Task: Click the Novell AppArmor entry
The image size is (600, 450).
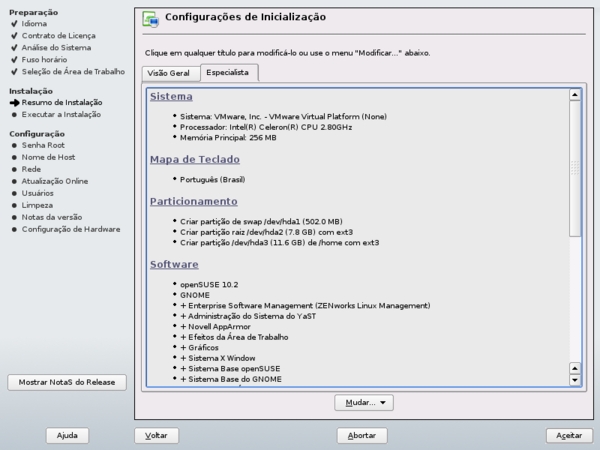Action: click(215, 327)
